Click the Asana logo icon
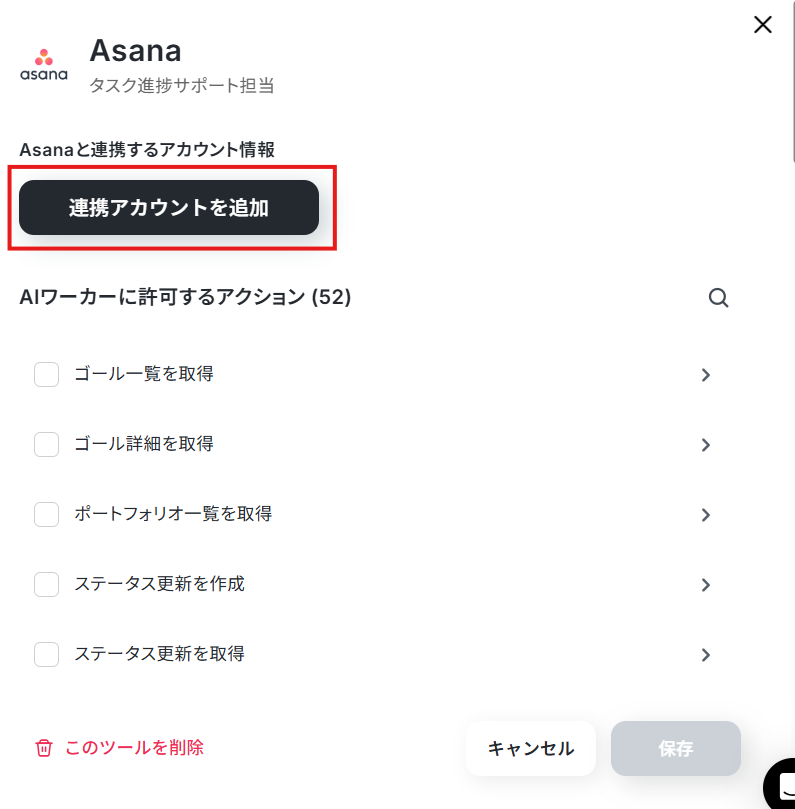This screenshot has height=809, width=795. [x=44, y=65]
